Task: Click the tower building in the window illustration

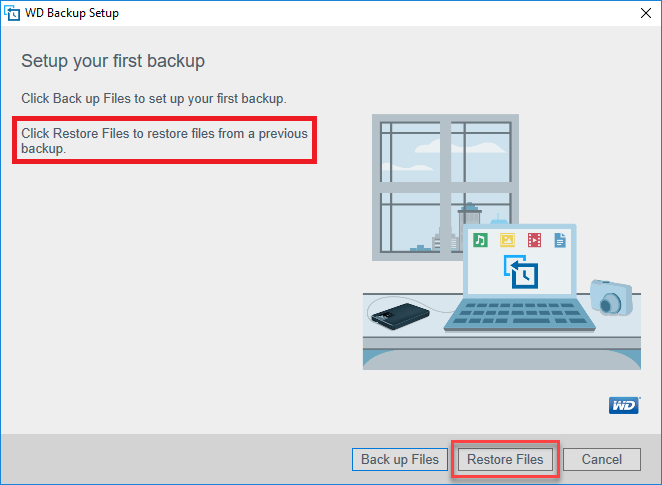Action: click(x=469, y=219)
